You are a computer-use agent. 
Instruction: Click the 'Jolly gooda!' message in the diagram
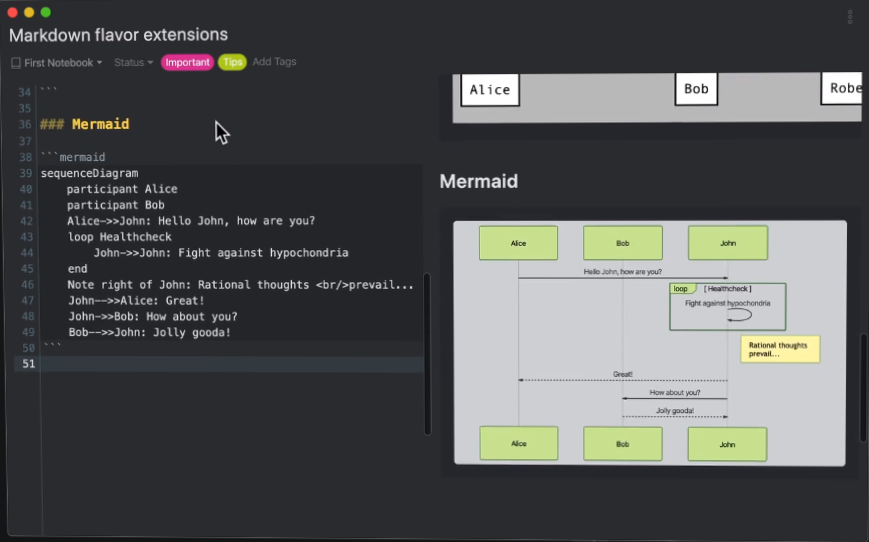[674, 411]
